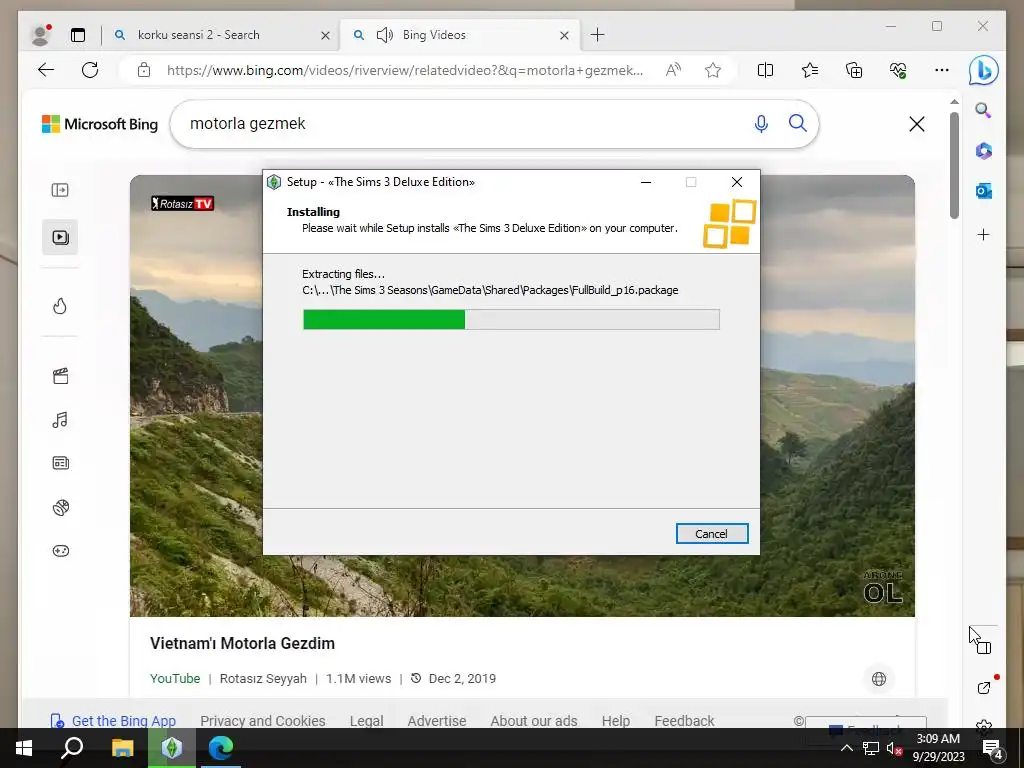Close the korku seansi 2 tab
Viewport: 1024px width, 768px height.
[325, 36]
